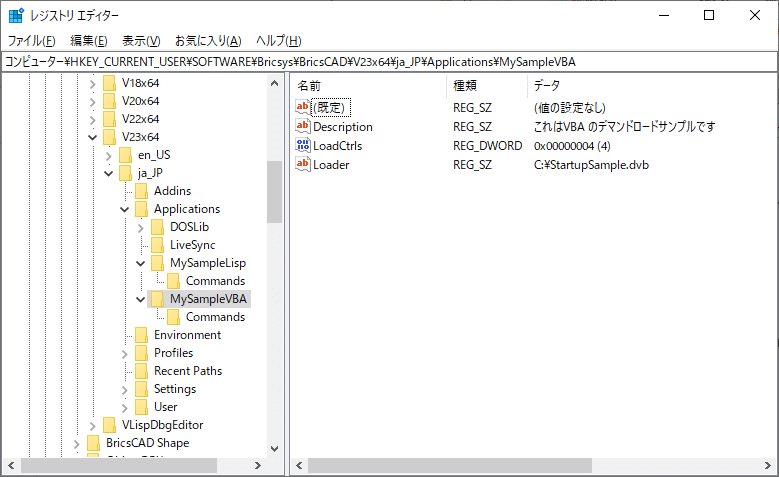Image resolution: width=779 pixels, height=477 pixels.
Task: Open the お気に入り(A) menu
Action: [208, 41]
